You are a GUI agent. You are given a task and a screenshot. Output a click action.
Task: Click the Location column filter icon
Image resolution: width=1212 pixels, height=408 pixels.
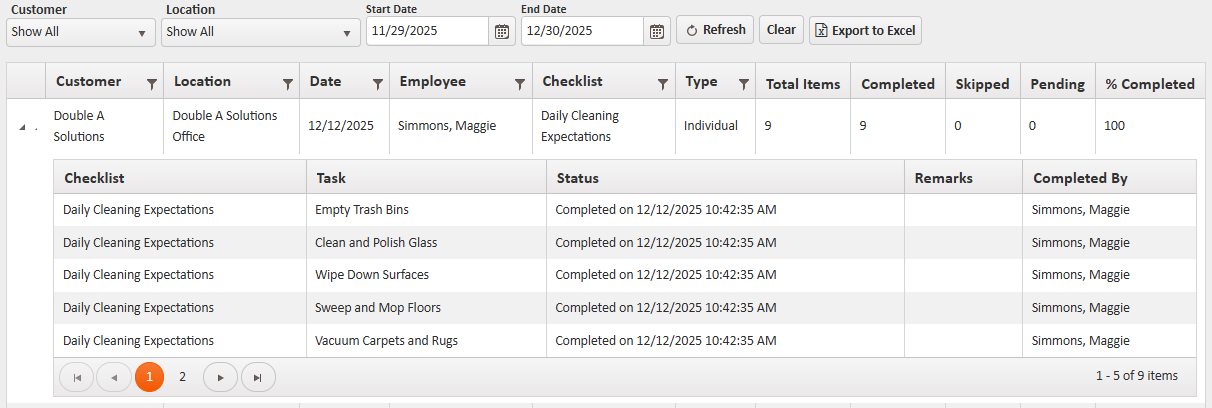coord(288,84)
